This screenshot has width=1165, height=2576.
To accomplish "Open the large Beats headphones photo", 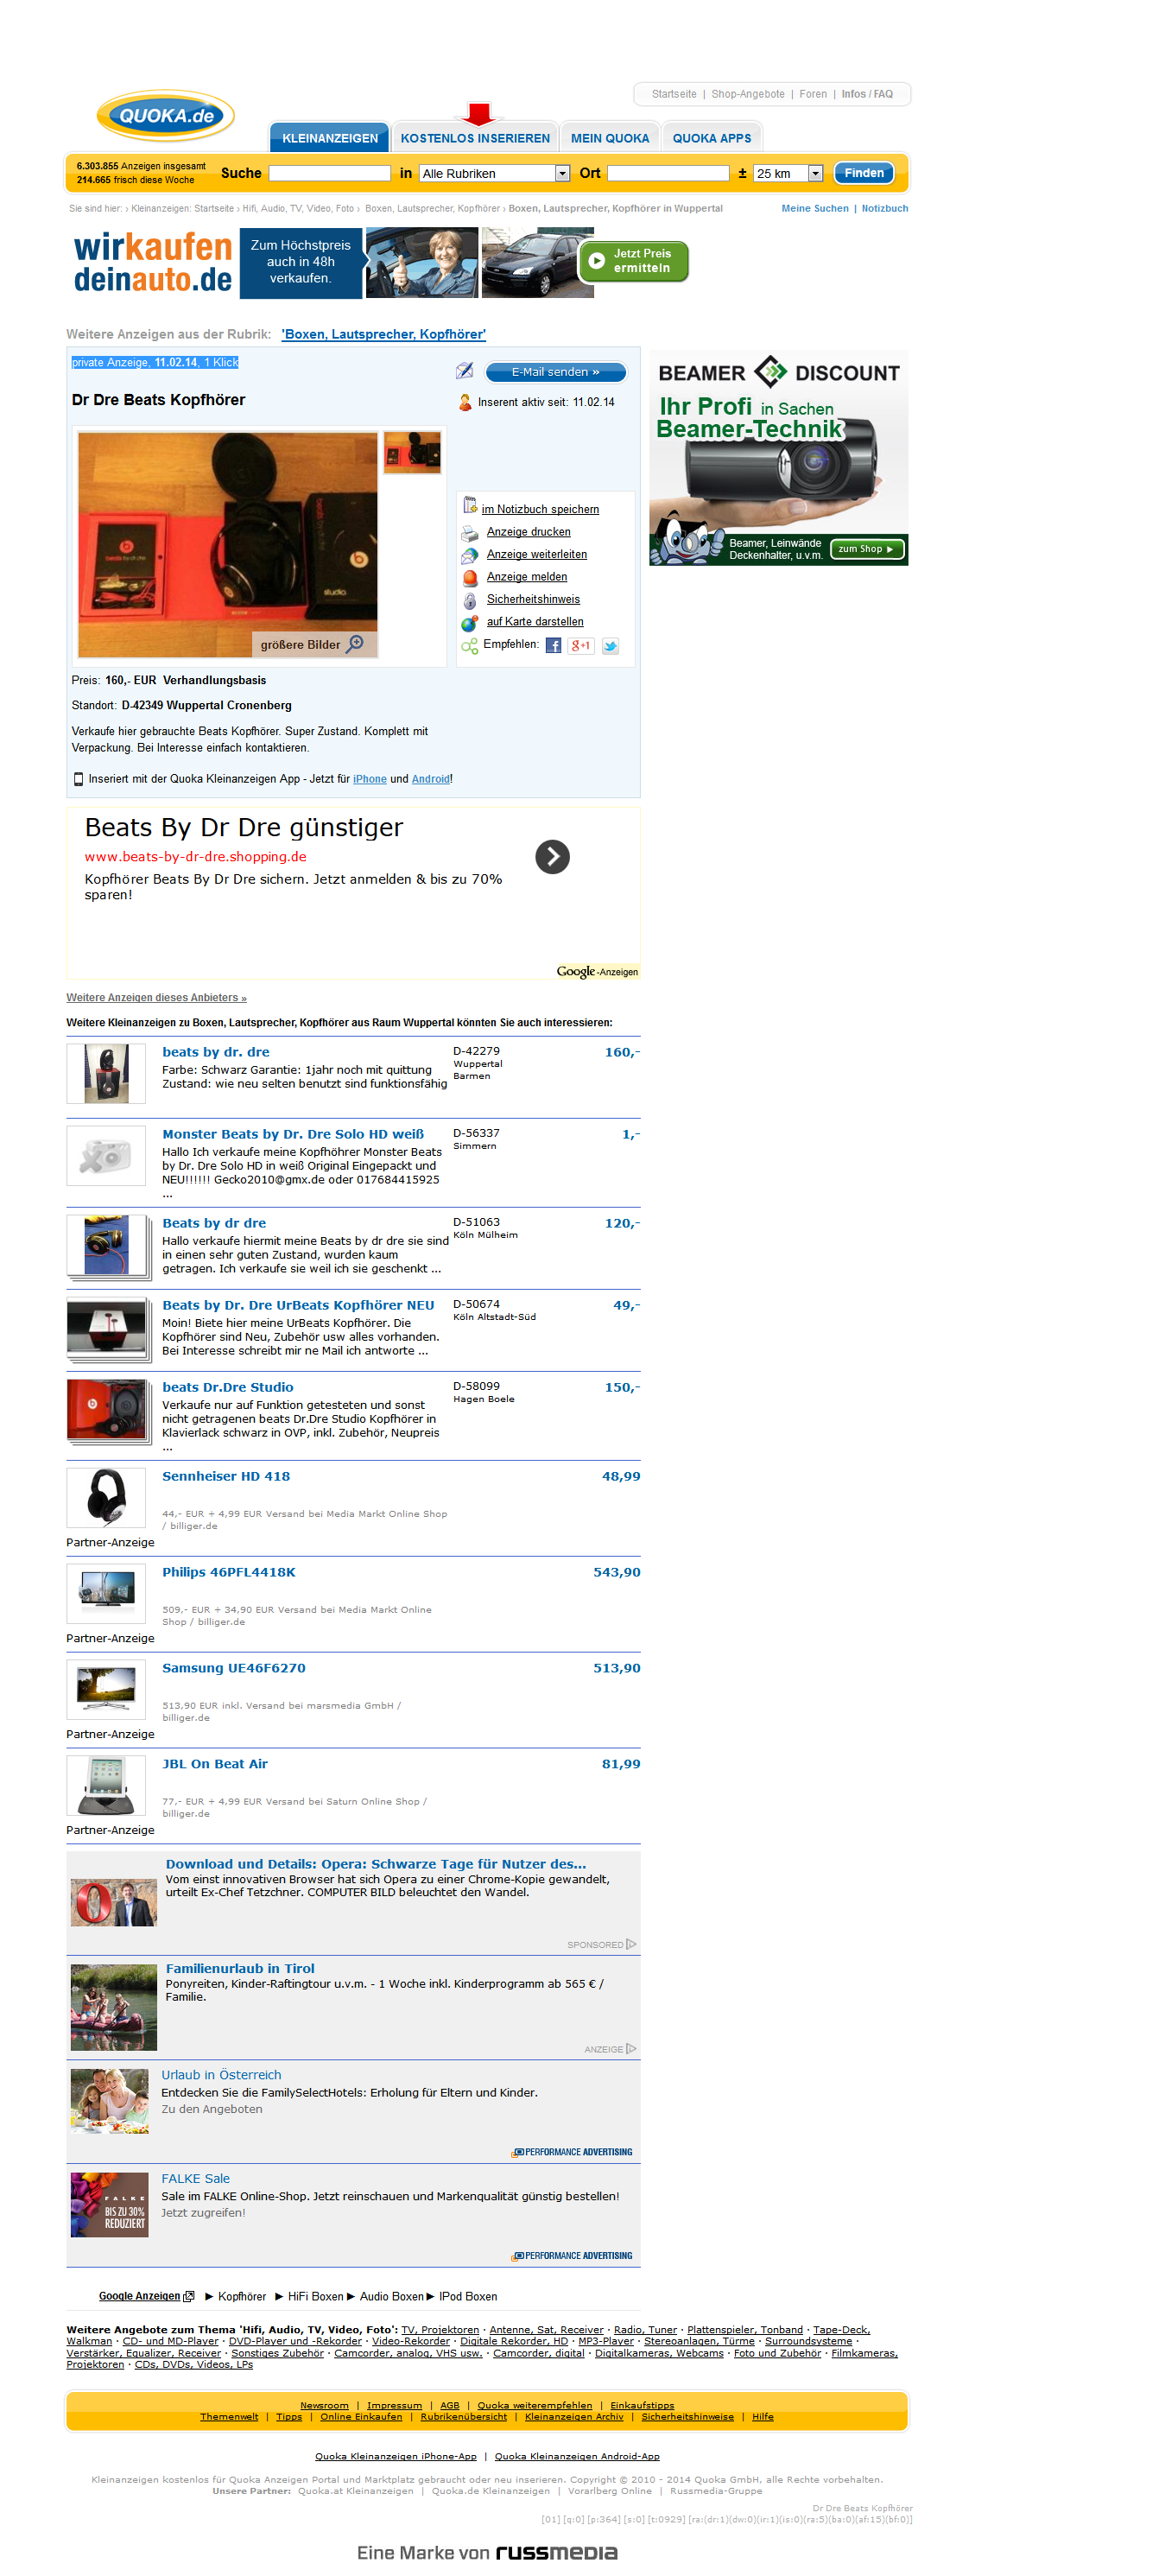I will click(228, 544).
